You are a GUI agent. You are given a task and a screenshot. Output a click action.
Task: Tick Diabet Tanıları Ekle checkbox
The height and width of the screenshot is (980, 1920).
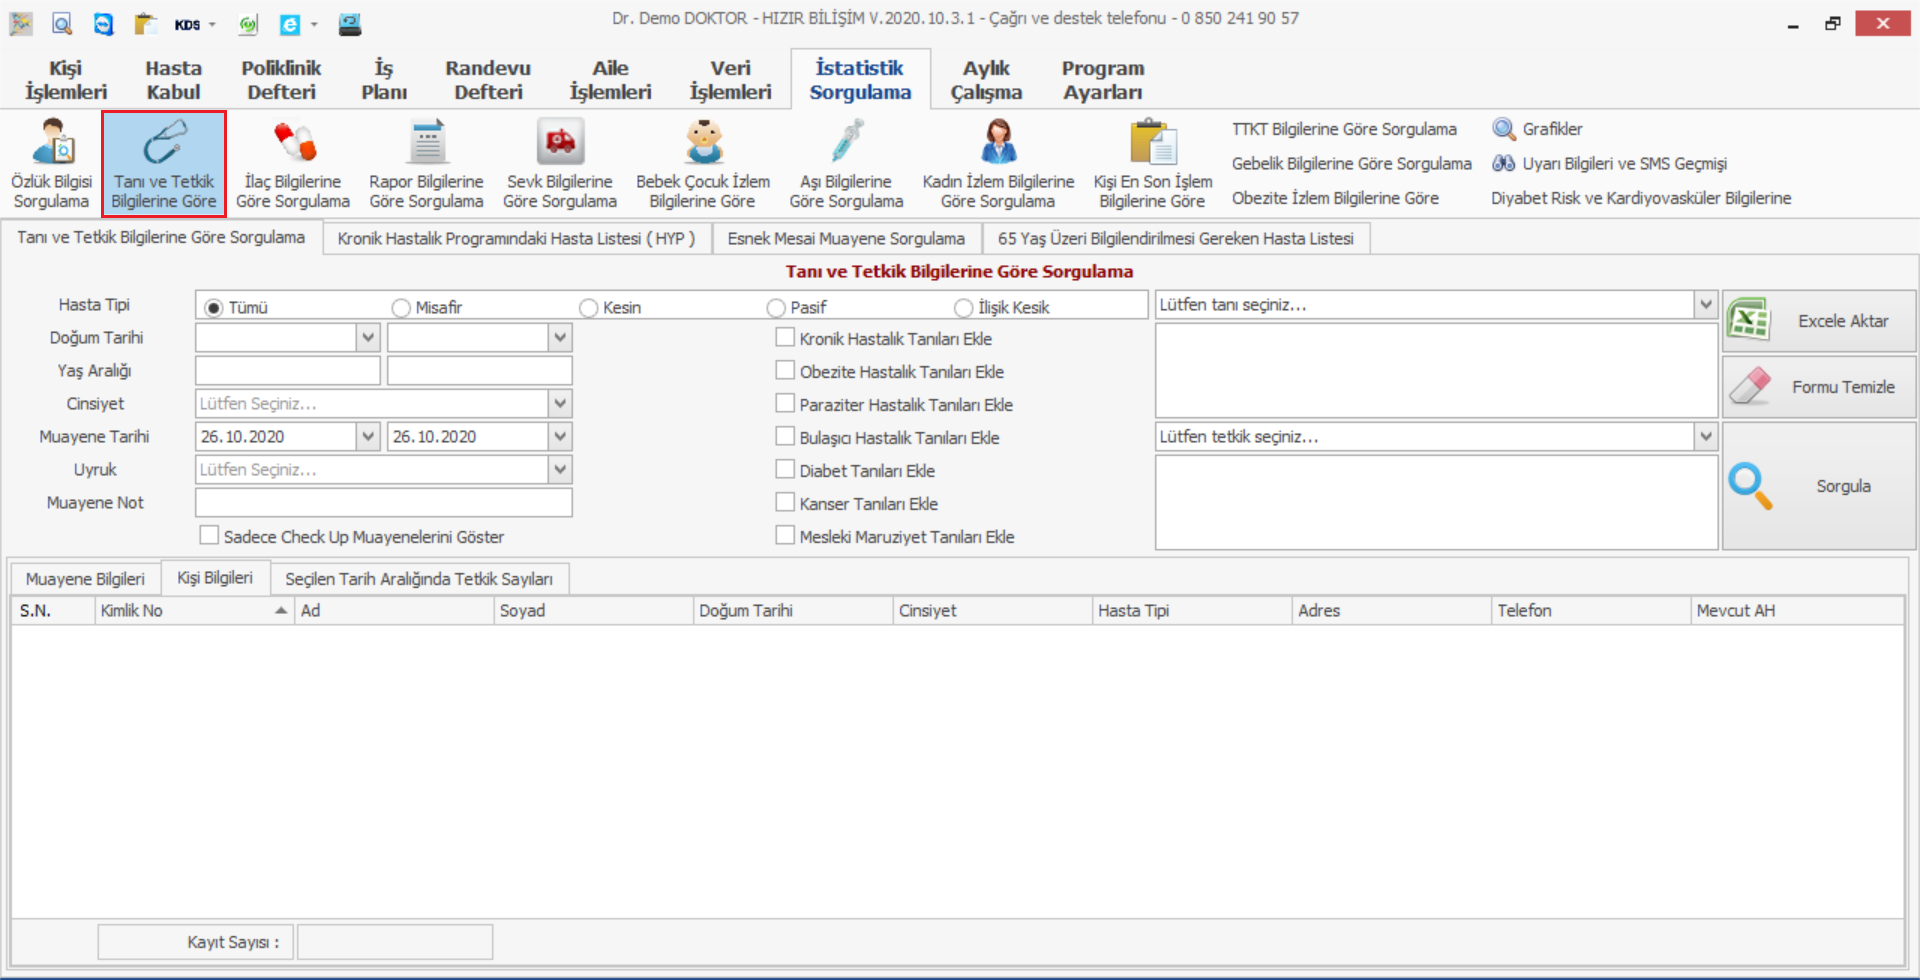pos(785,470)
